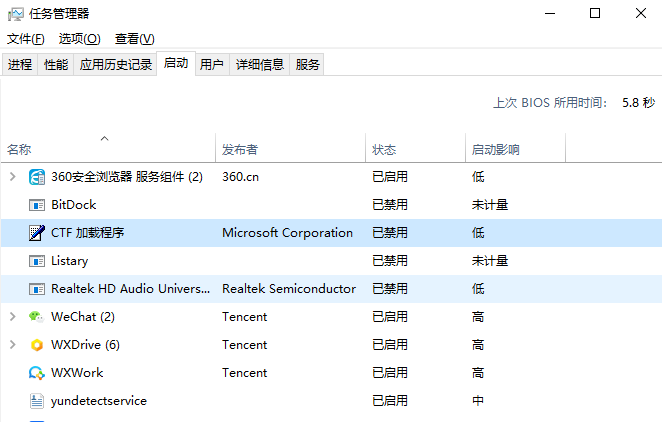Select the yundetectservice entry name
This screenshot has width=662, height=422.
[99, 401]
